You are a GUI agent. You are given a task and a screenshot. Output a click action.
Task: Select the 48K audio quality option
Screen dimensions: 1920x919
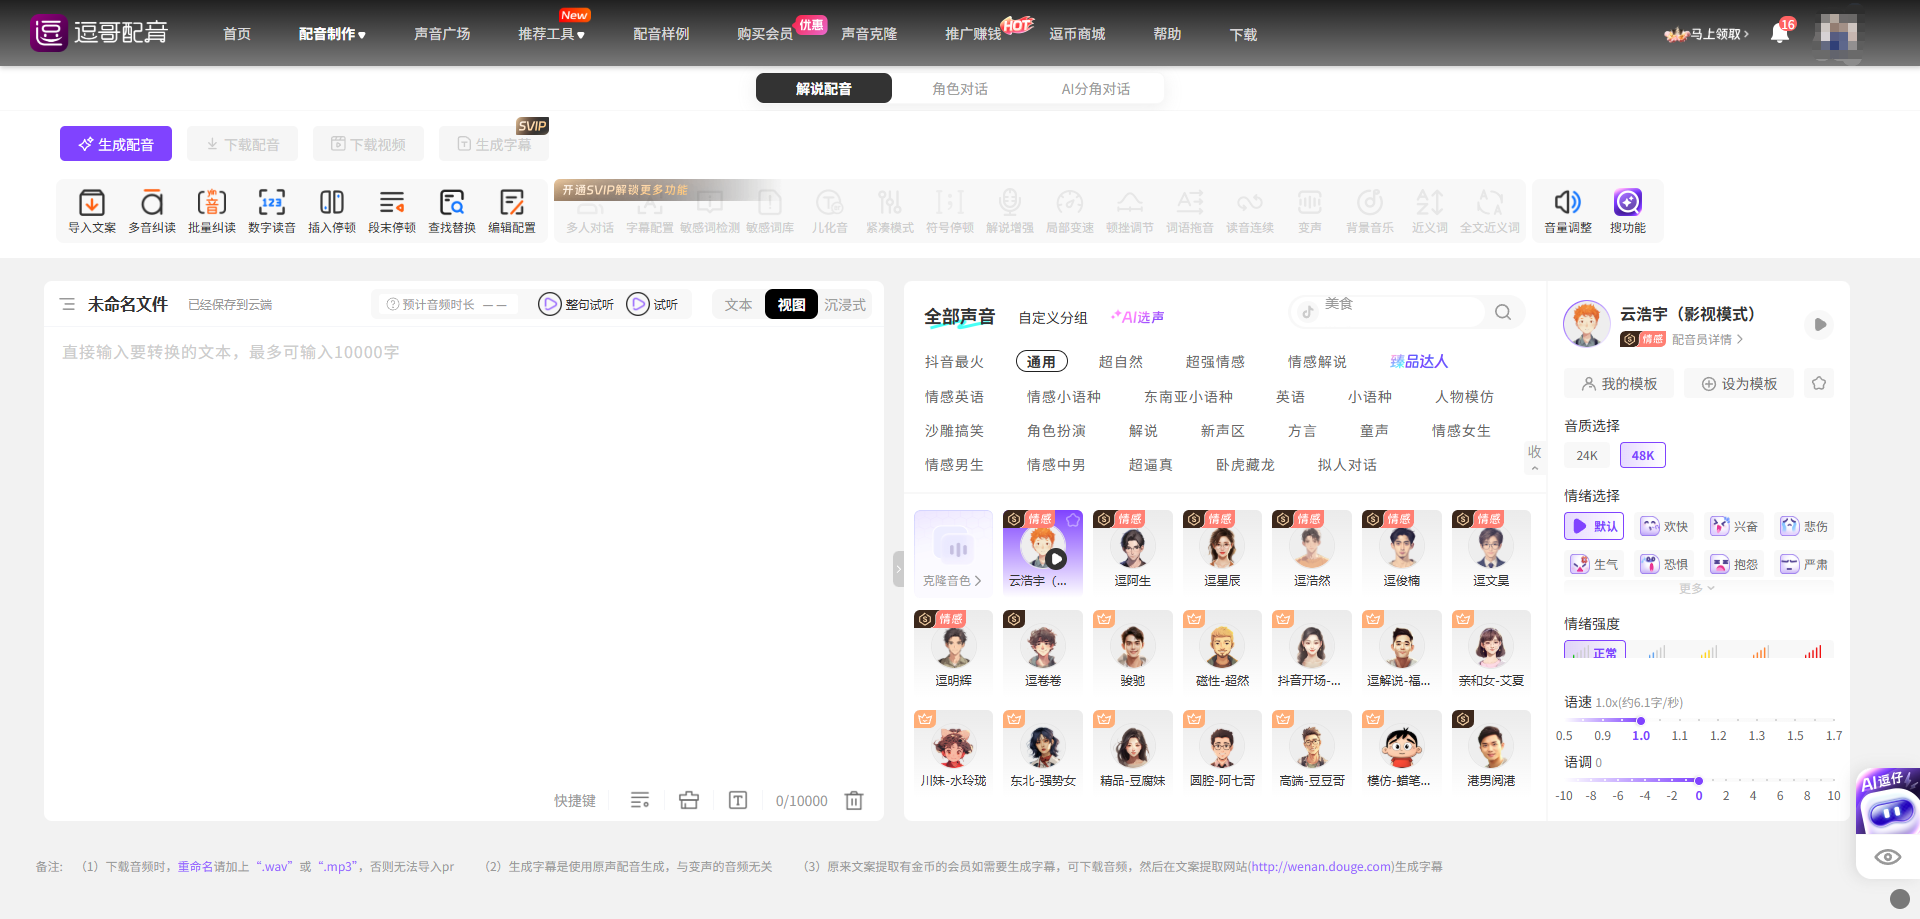point(1643,455)
